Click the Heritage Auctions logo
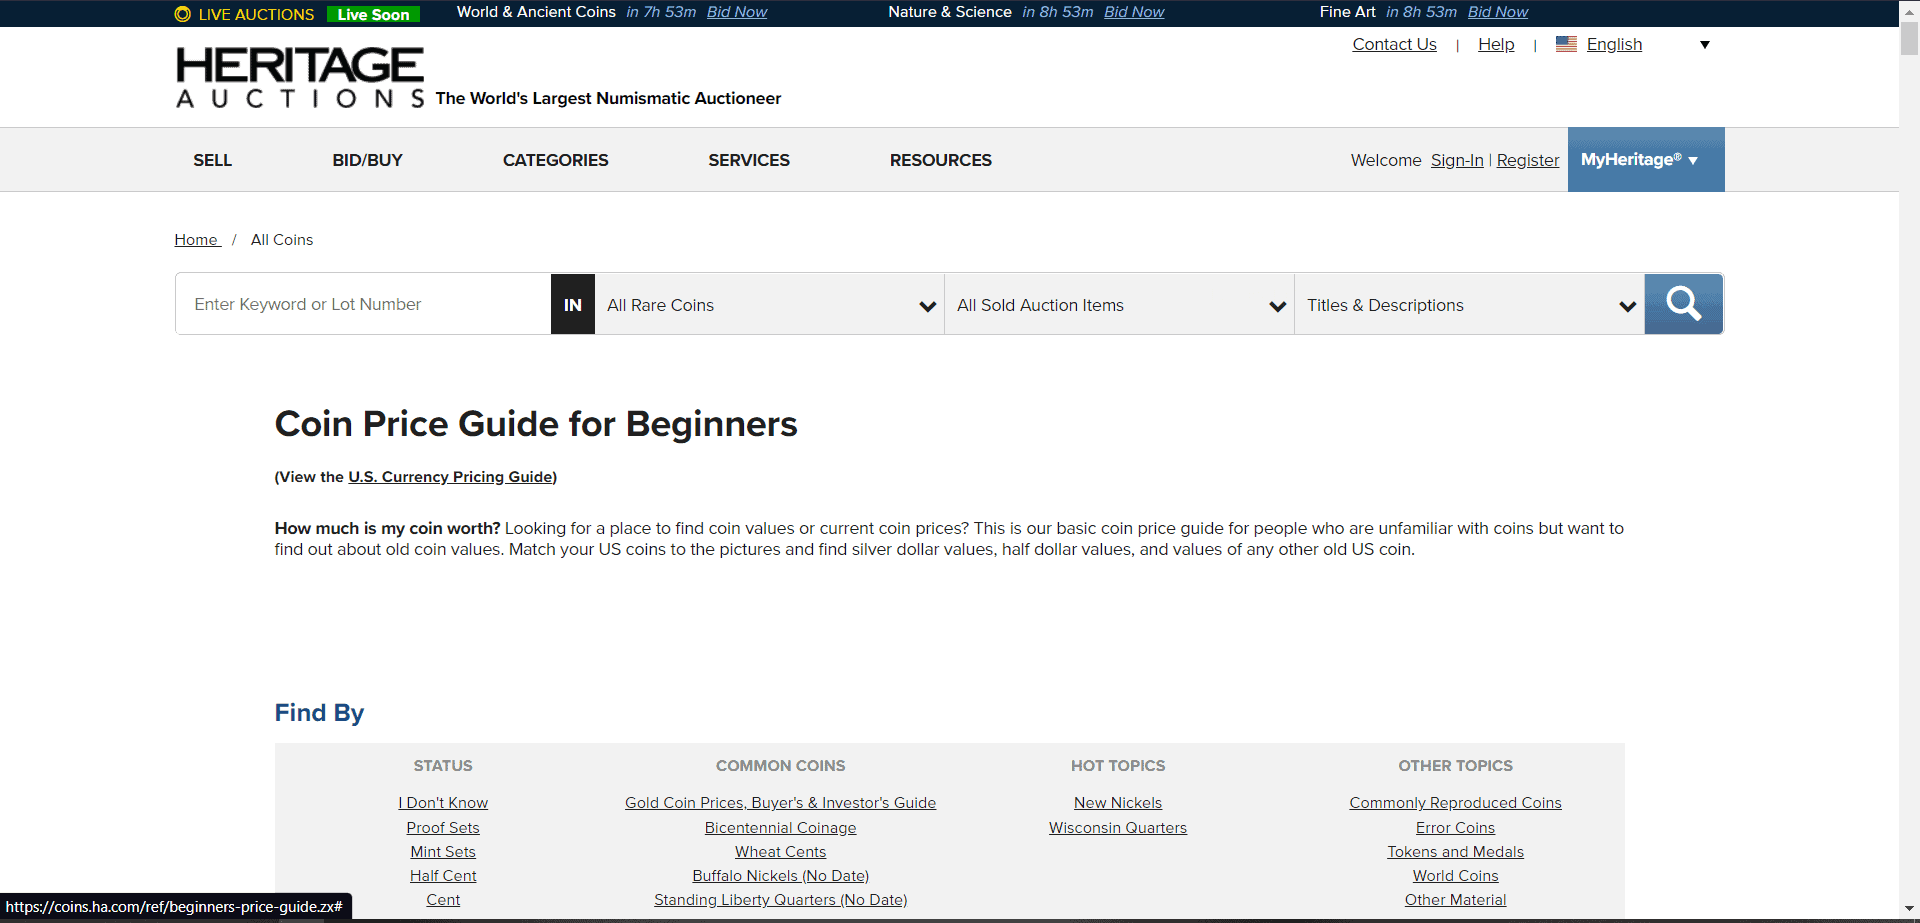Viewport: 1920px width, 923px height. [300, 76]
